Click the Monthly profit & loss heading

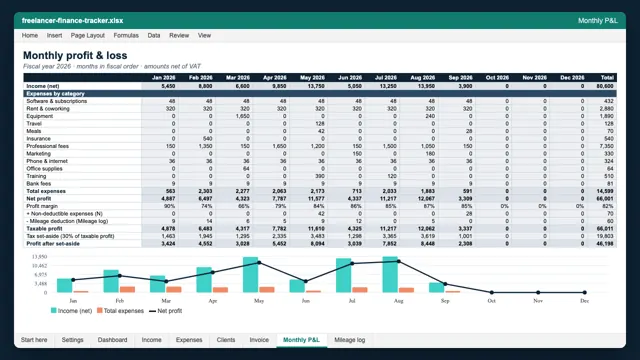coord(75,56)
